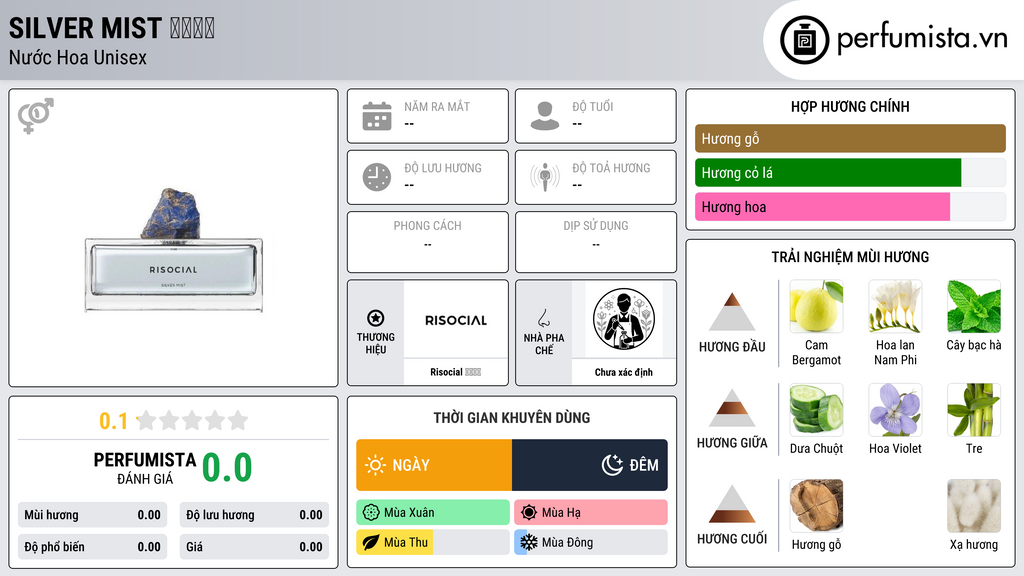Click the Mùa Xuân season bar
The height and width of the screenshot is (576, 1024).
coord(433,513)
